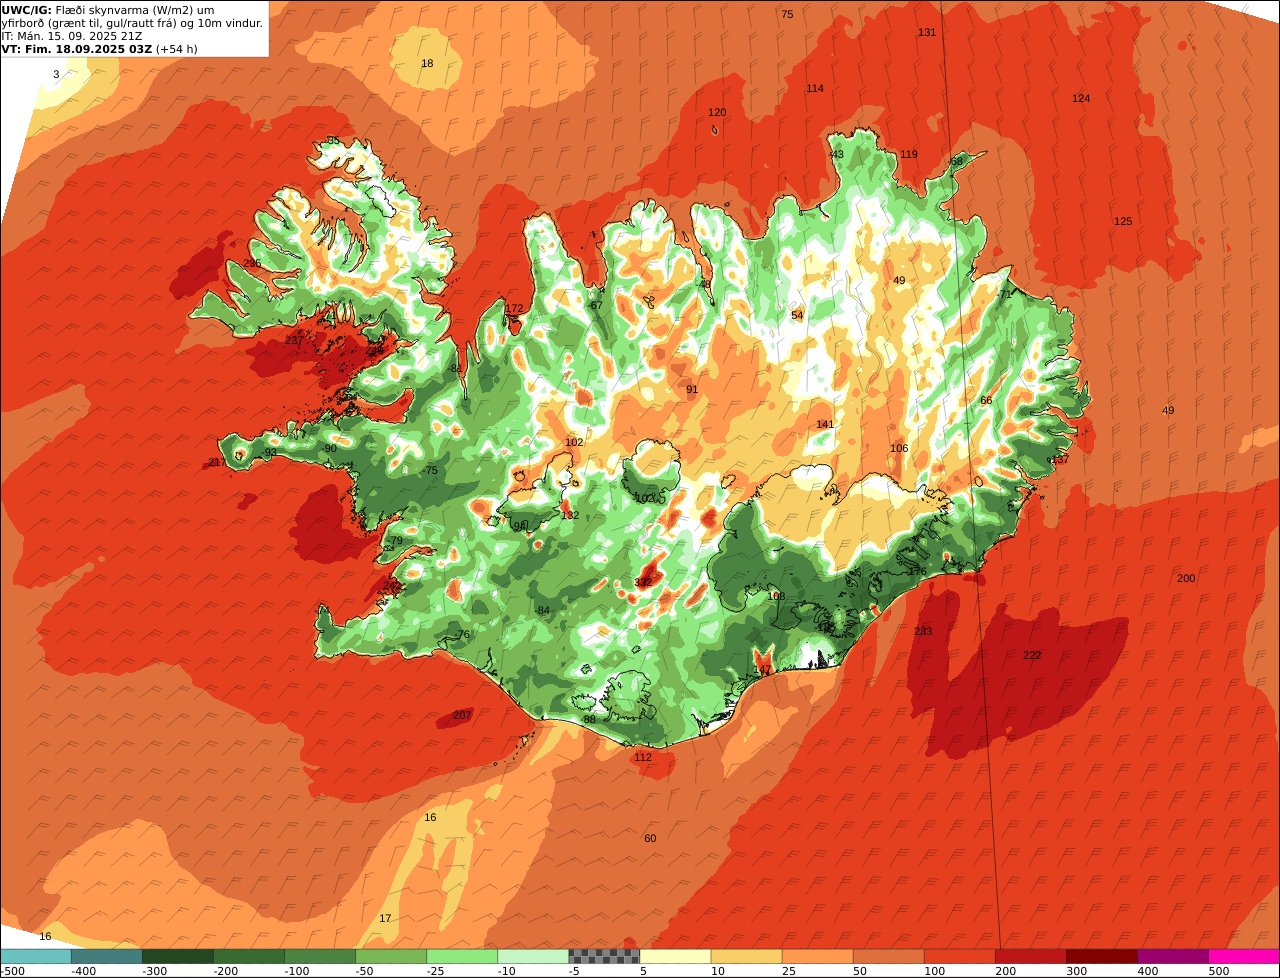Click the map value 60 south of Iceland
The image size is (1280, 978).
point(650,839)
